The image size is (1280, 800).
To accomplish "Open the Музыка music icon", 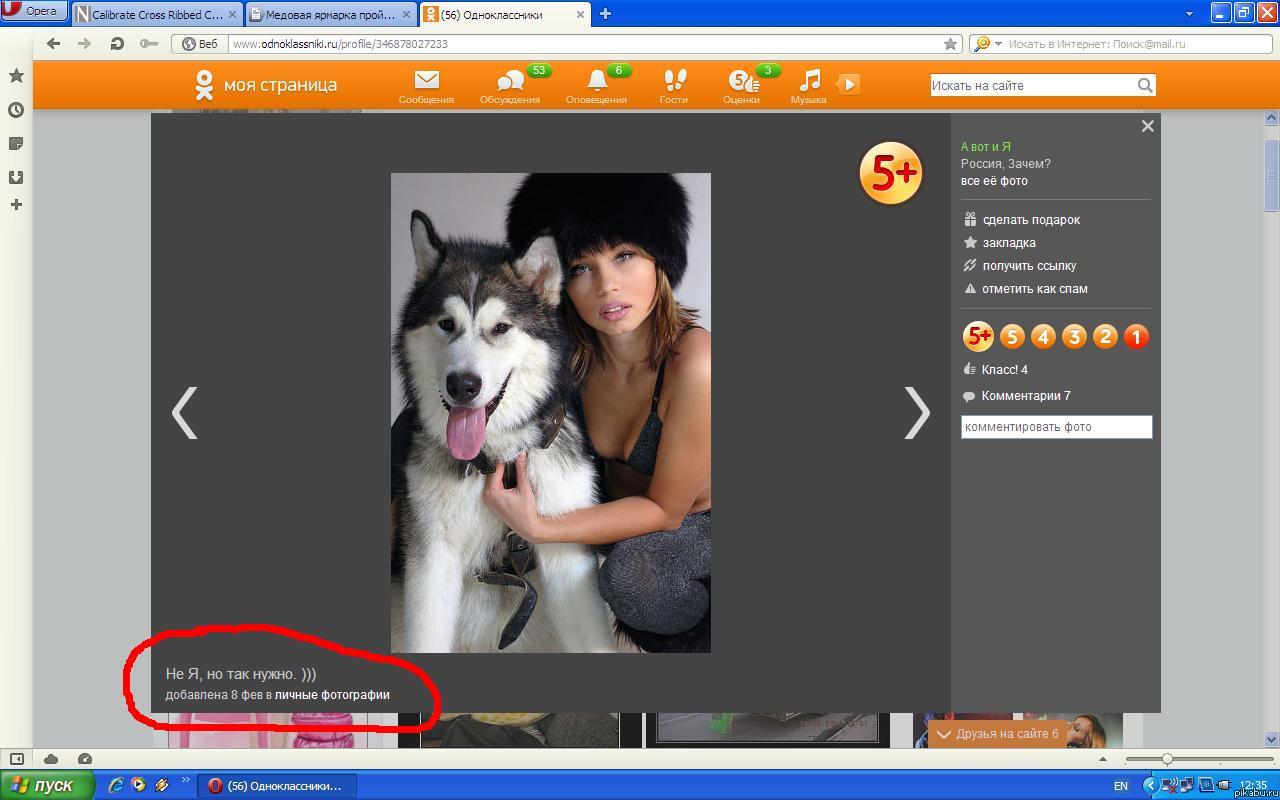I will point(809,85).
